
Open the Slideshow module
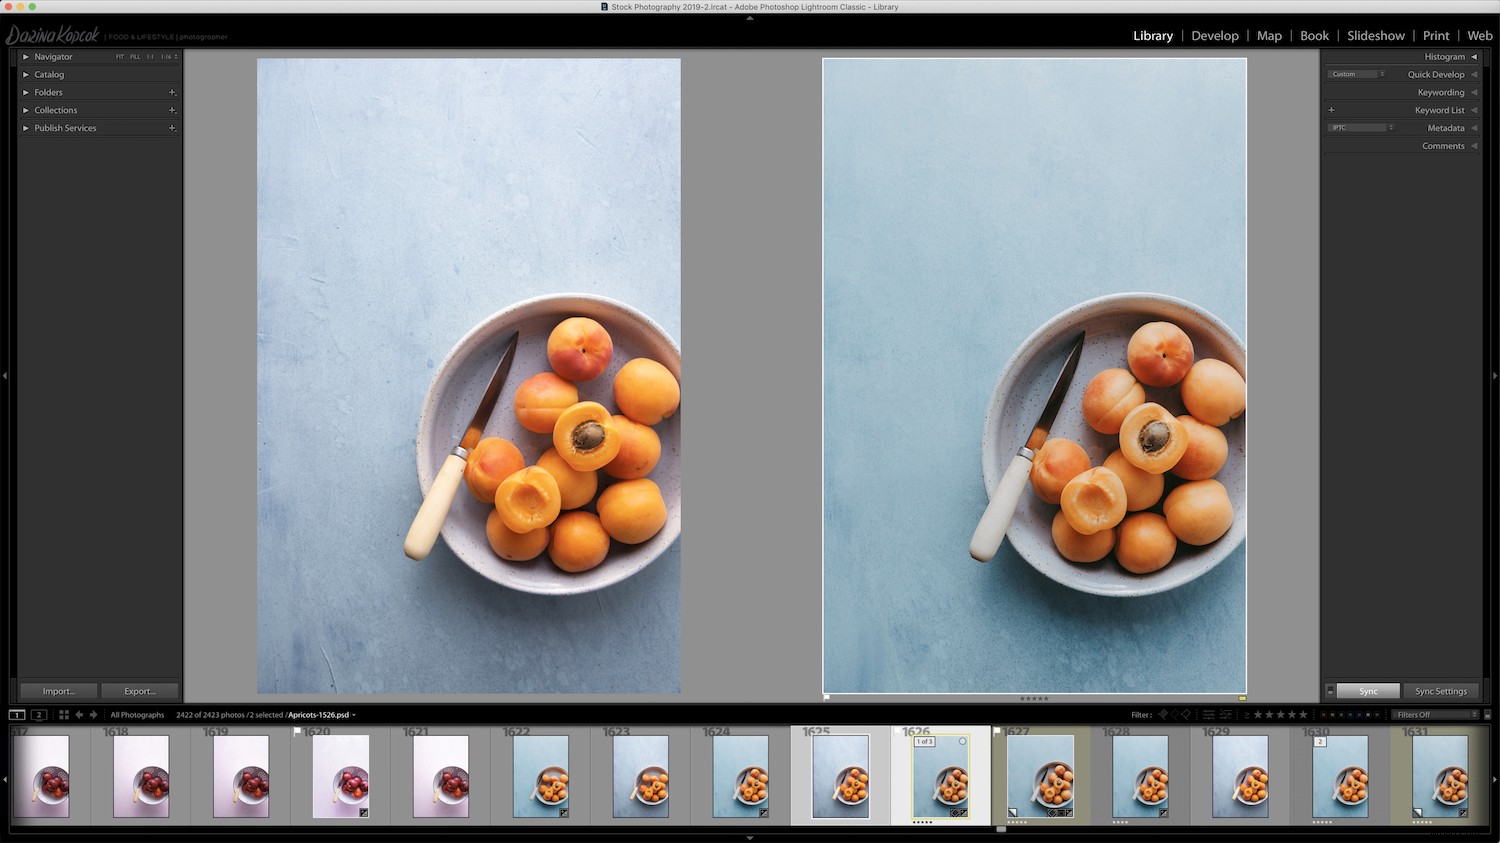(1376, 35)
